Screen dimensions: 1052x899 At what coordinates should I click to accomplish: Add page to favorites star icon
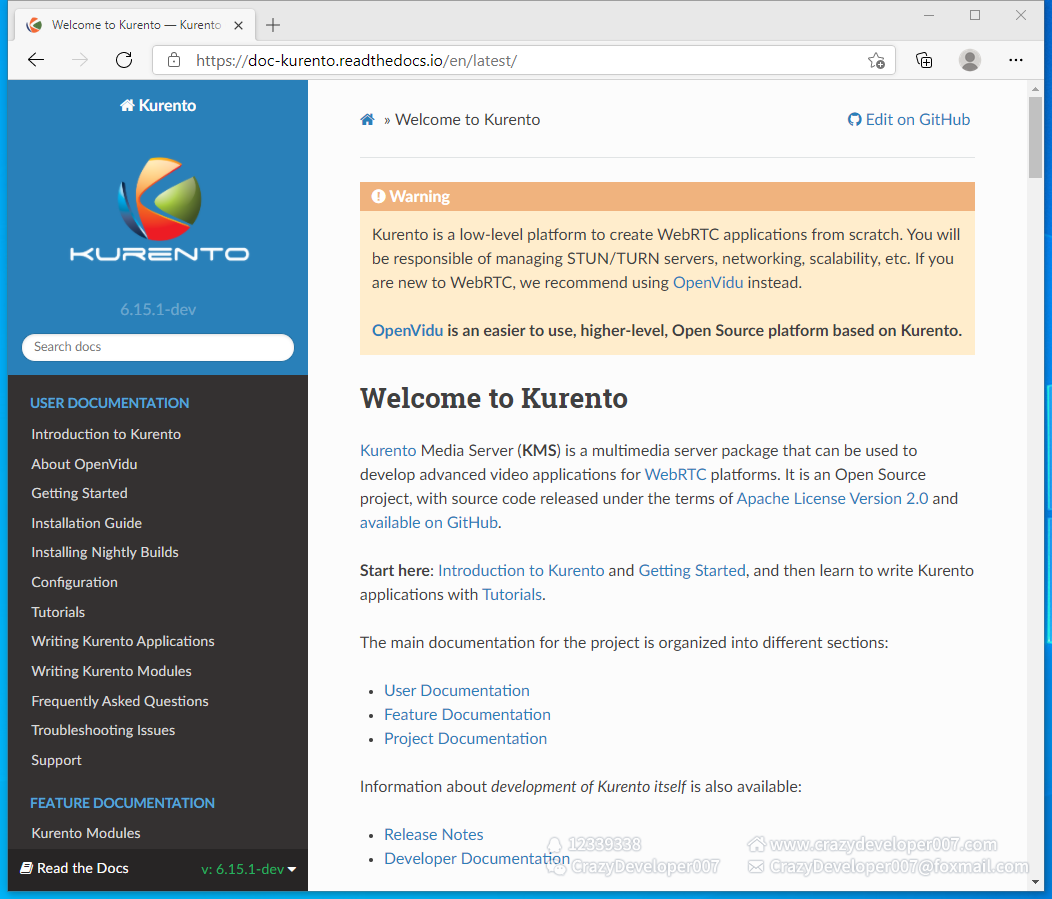pyautogui.click(x=876, y=60)
